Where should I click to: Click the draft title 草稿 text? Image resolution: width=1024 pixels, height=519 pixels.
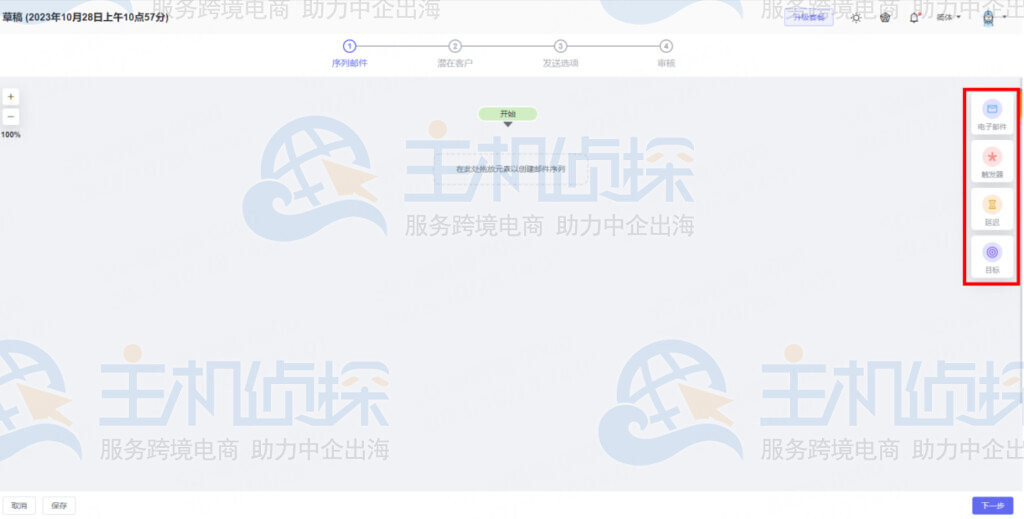pyautogui.click(x=85, y=17)
